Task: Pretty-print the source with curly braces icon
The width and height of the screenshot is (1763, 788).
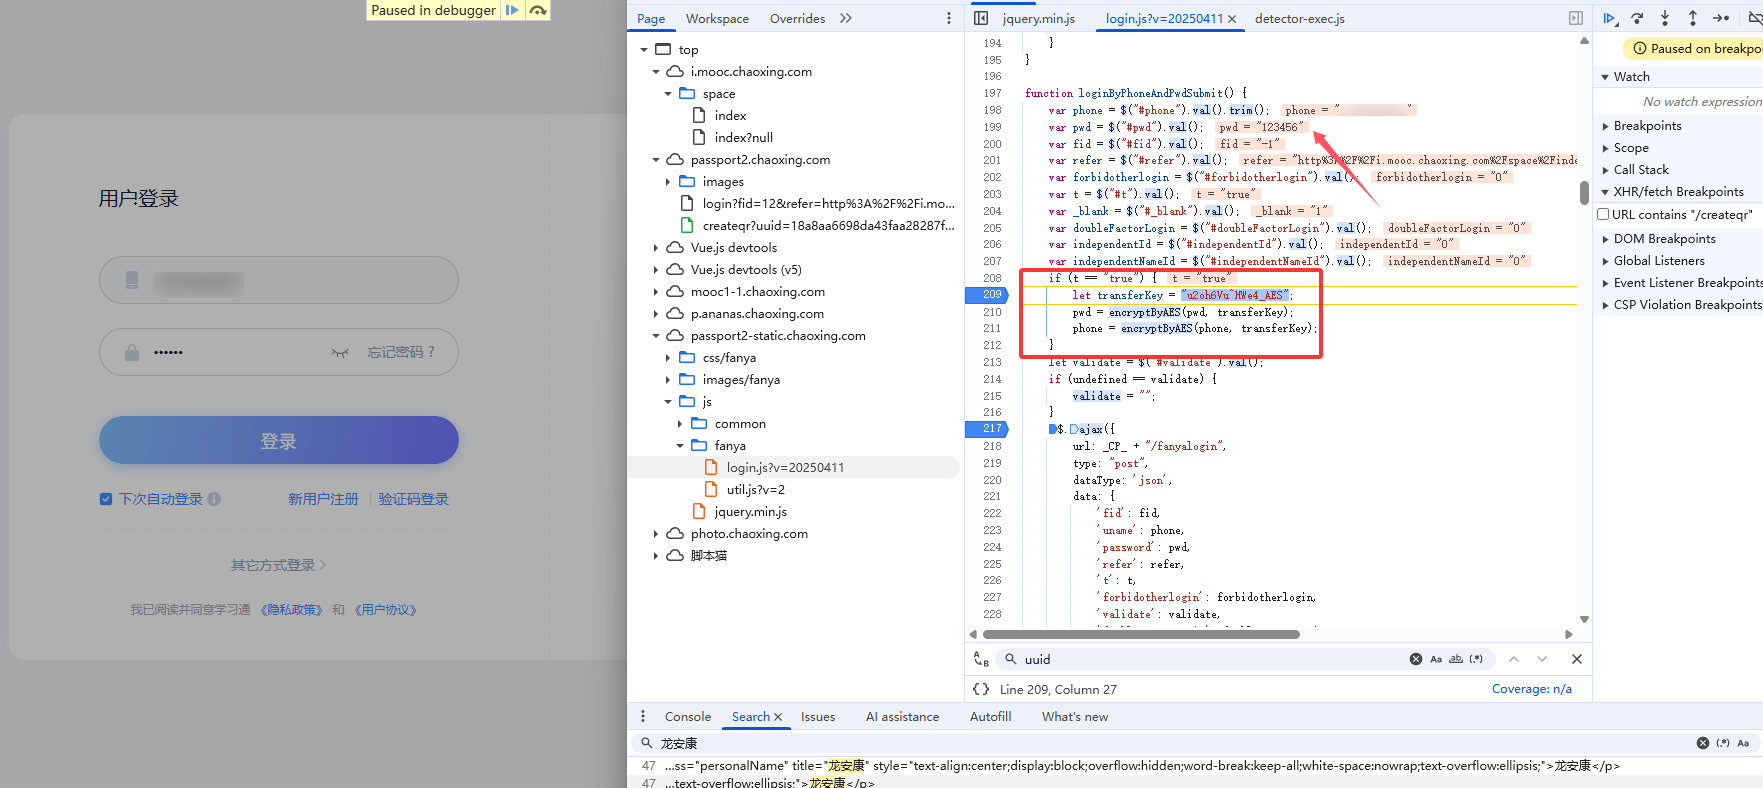Action: point(981,689)
